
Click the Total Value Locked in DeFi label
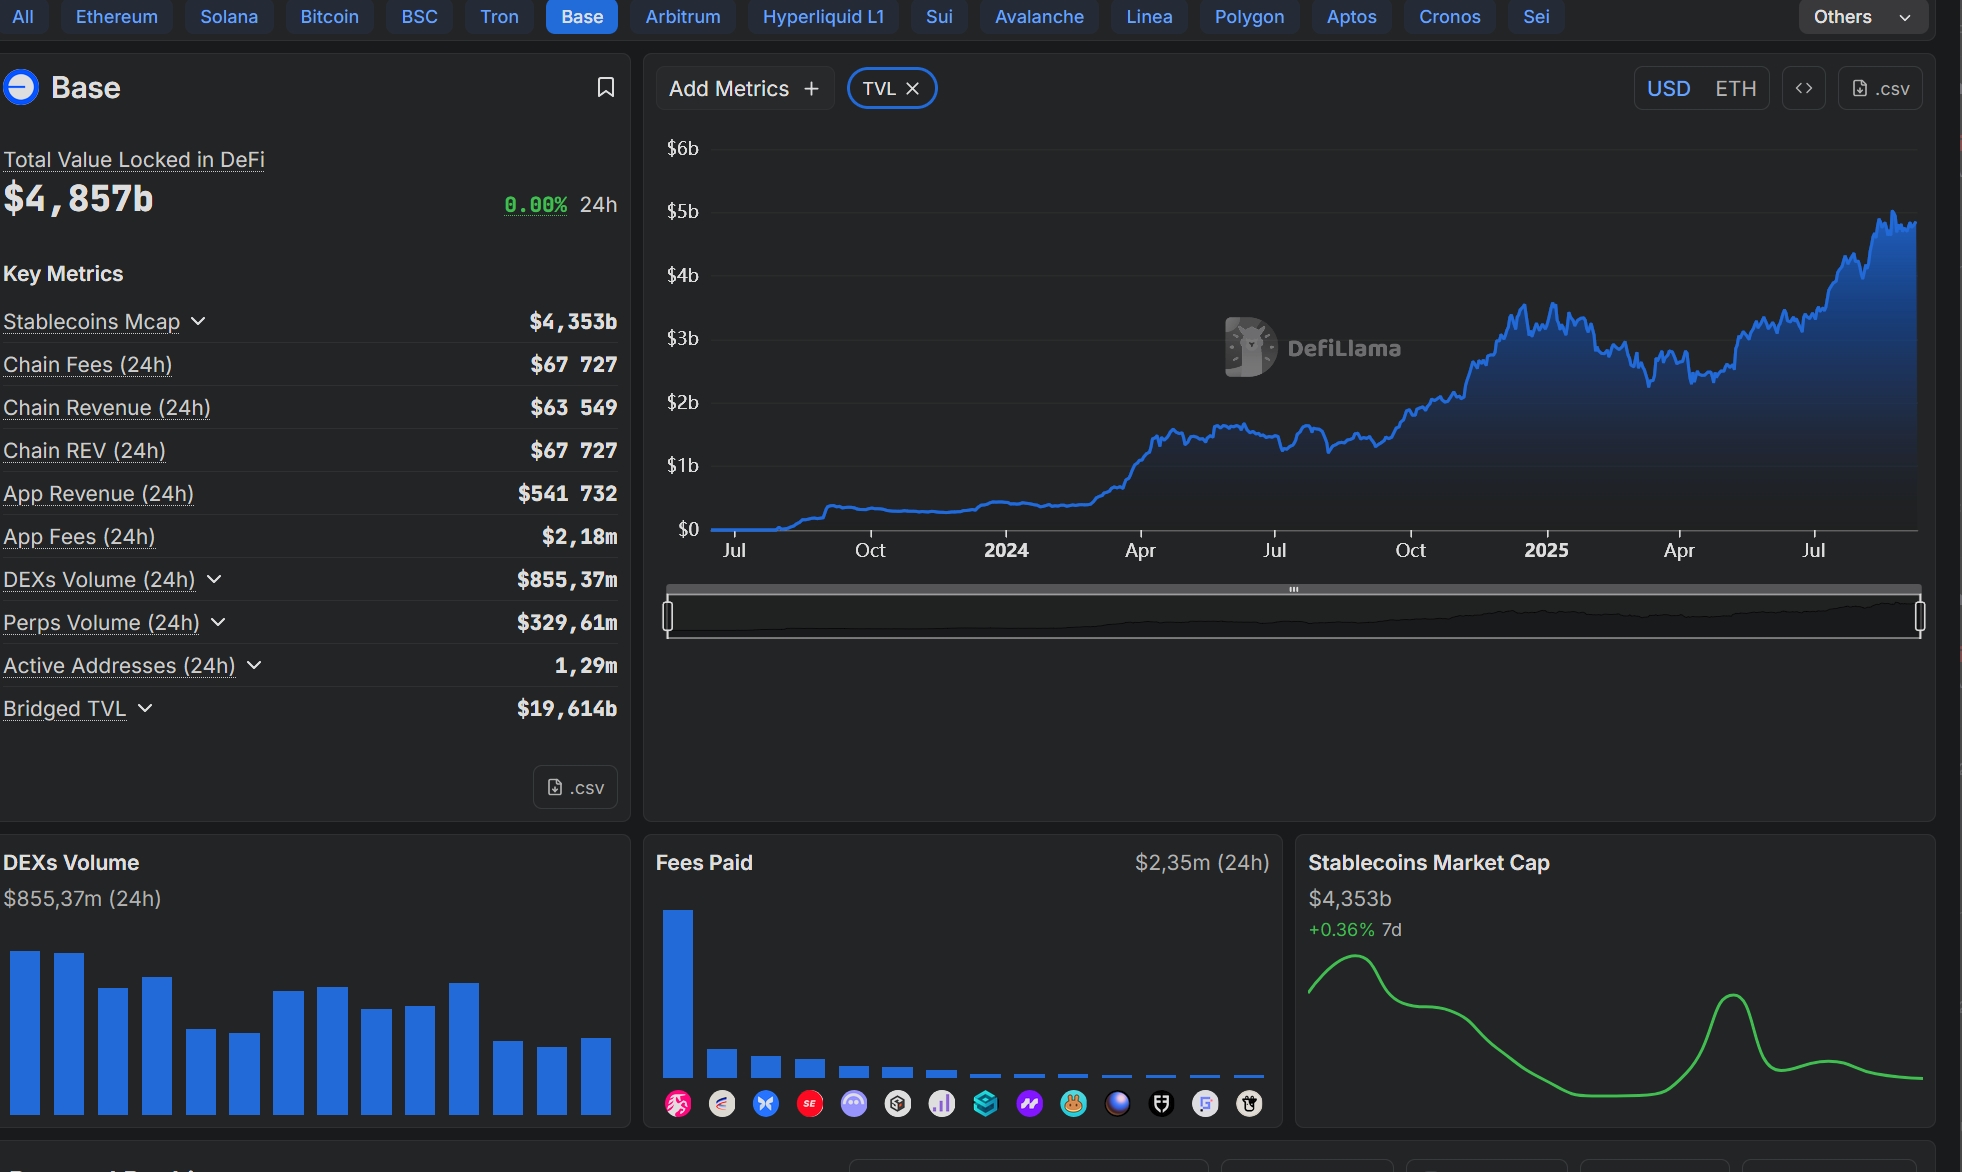134,159
